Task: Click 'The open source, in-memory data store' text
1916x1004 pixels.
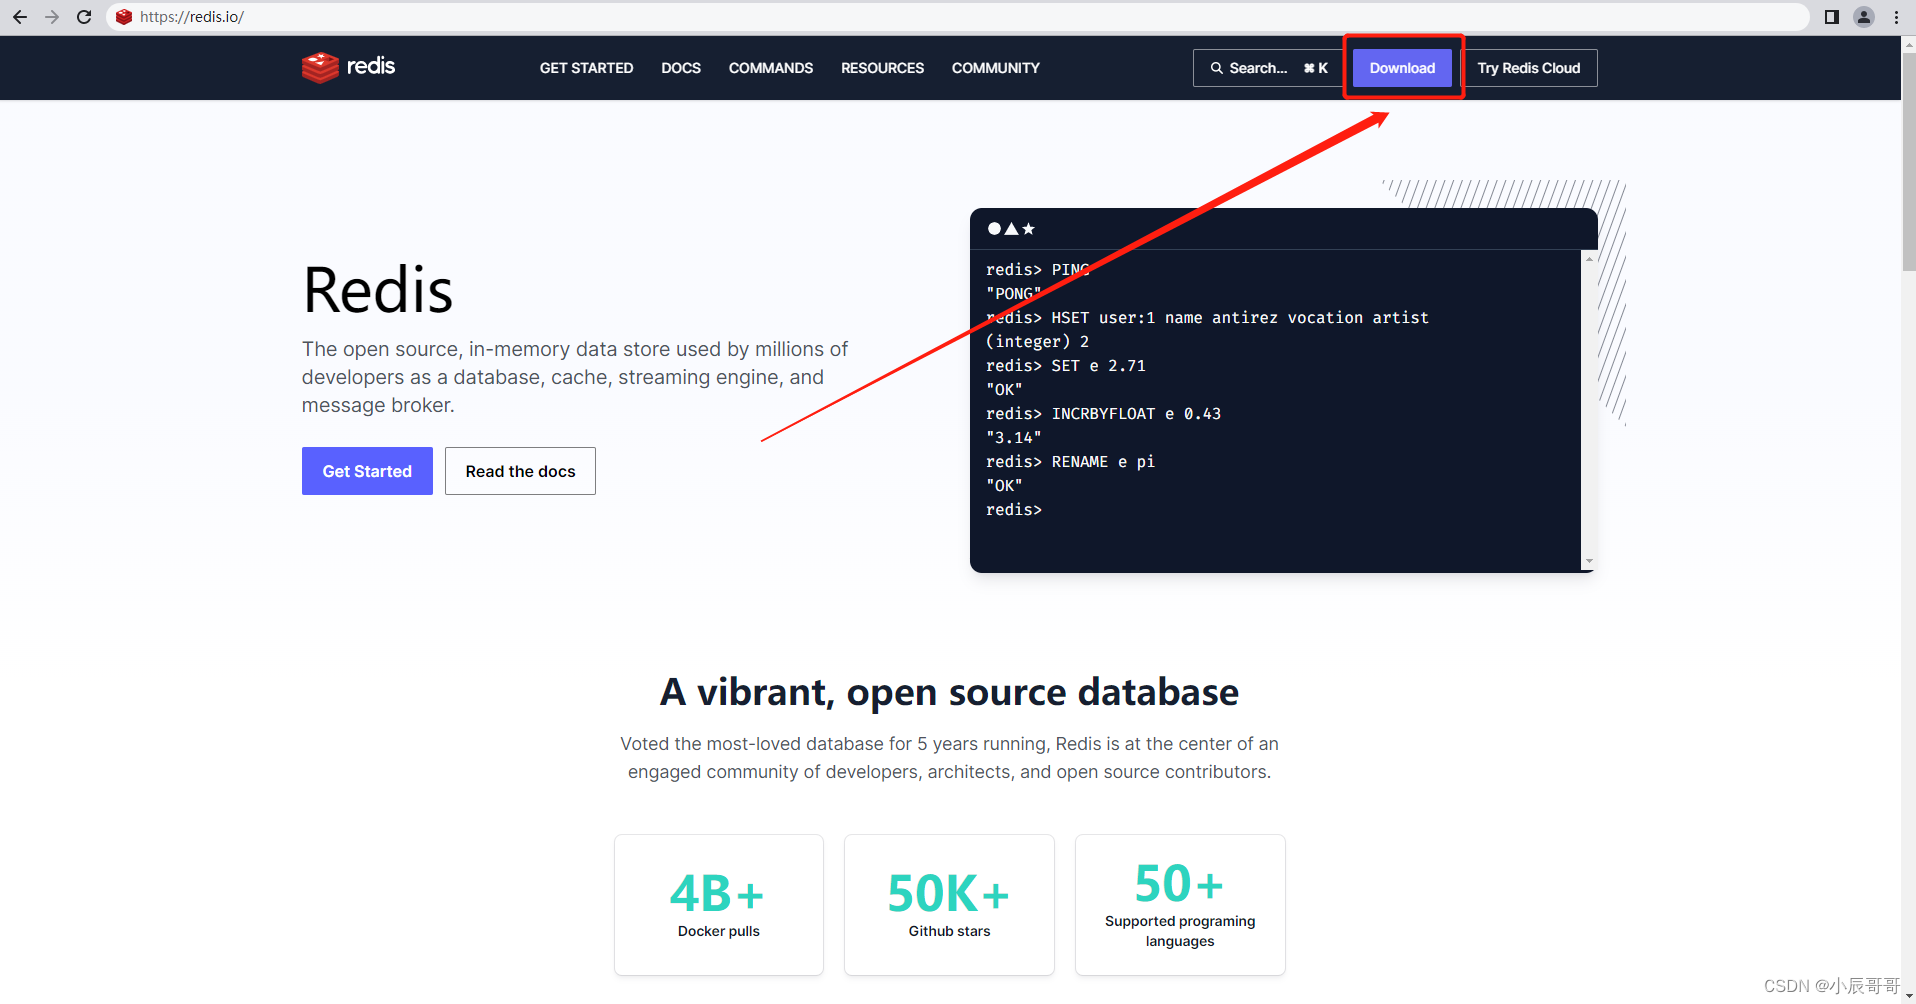Action: coord(575,377)
